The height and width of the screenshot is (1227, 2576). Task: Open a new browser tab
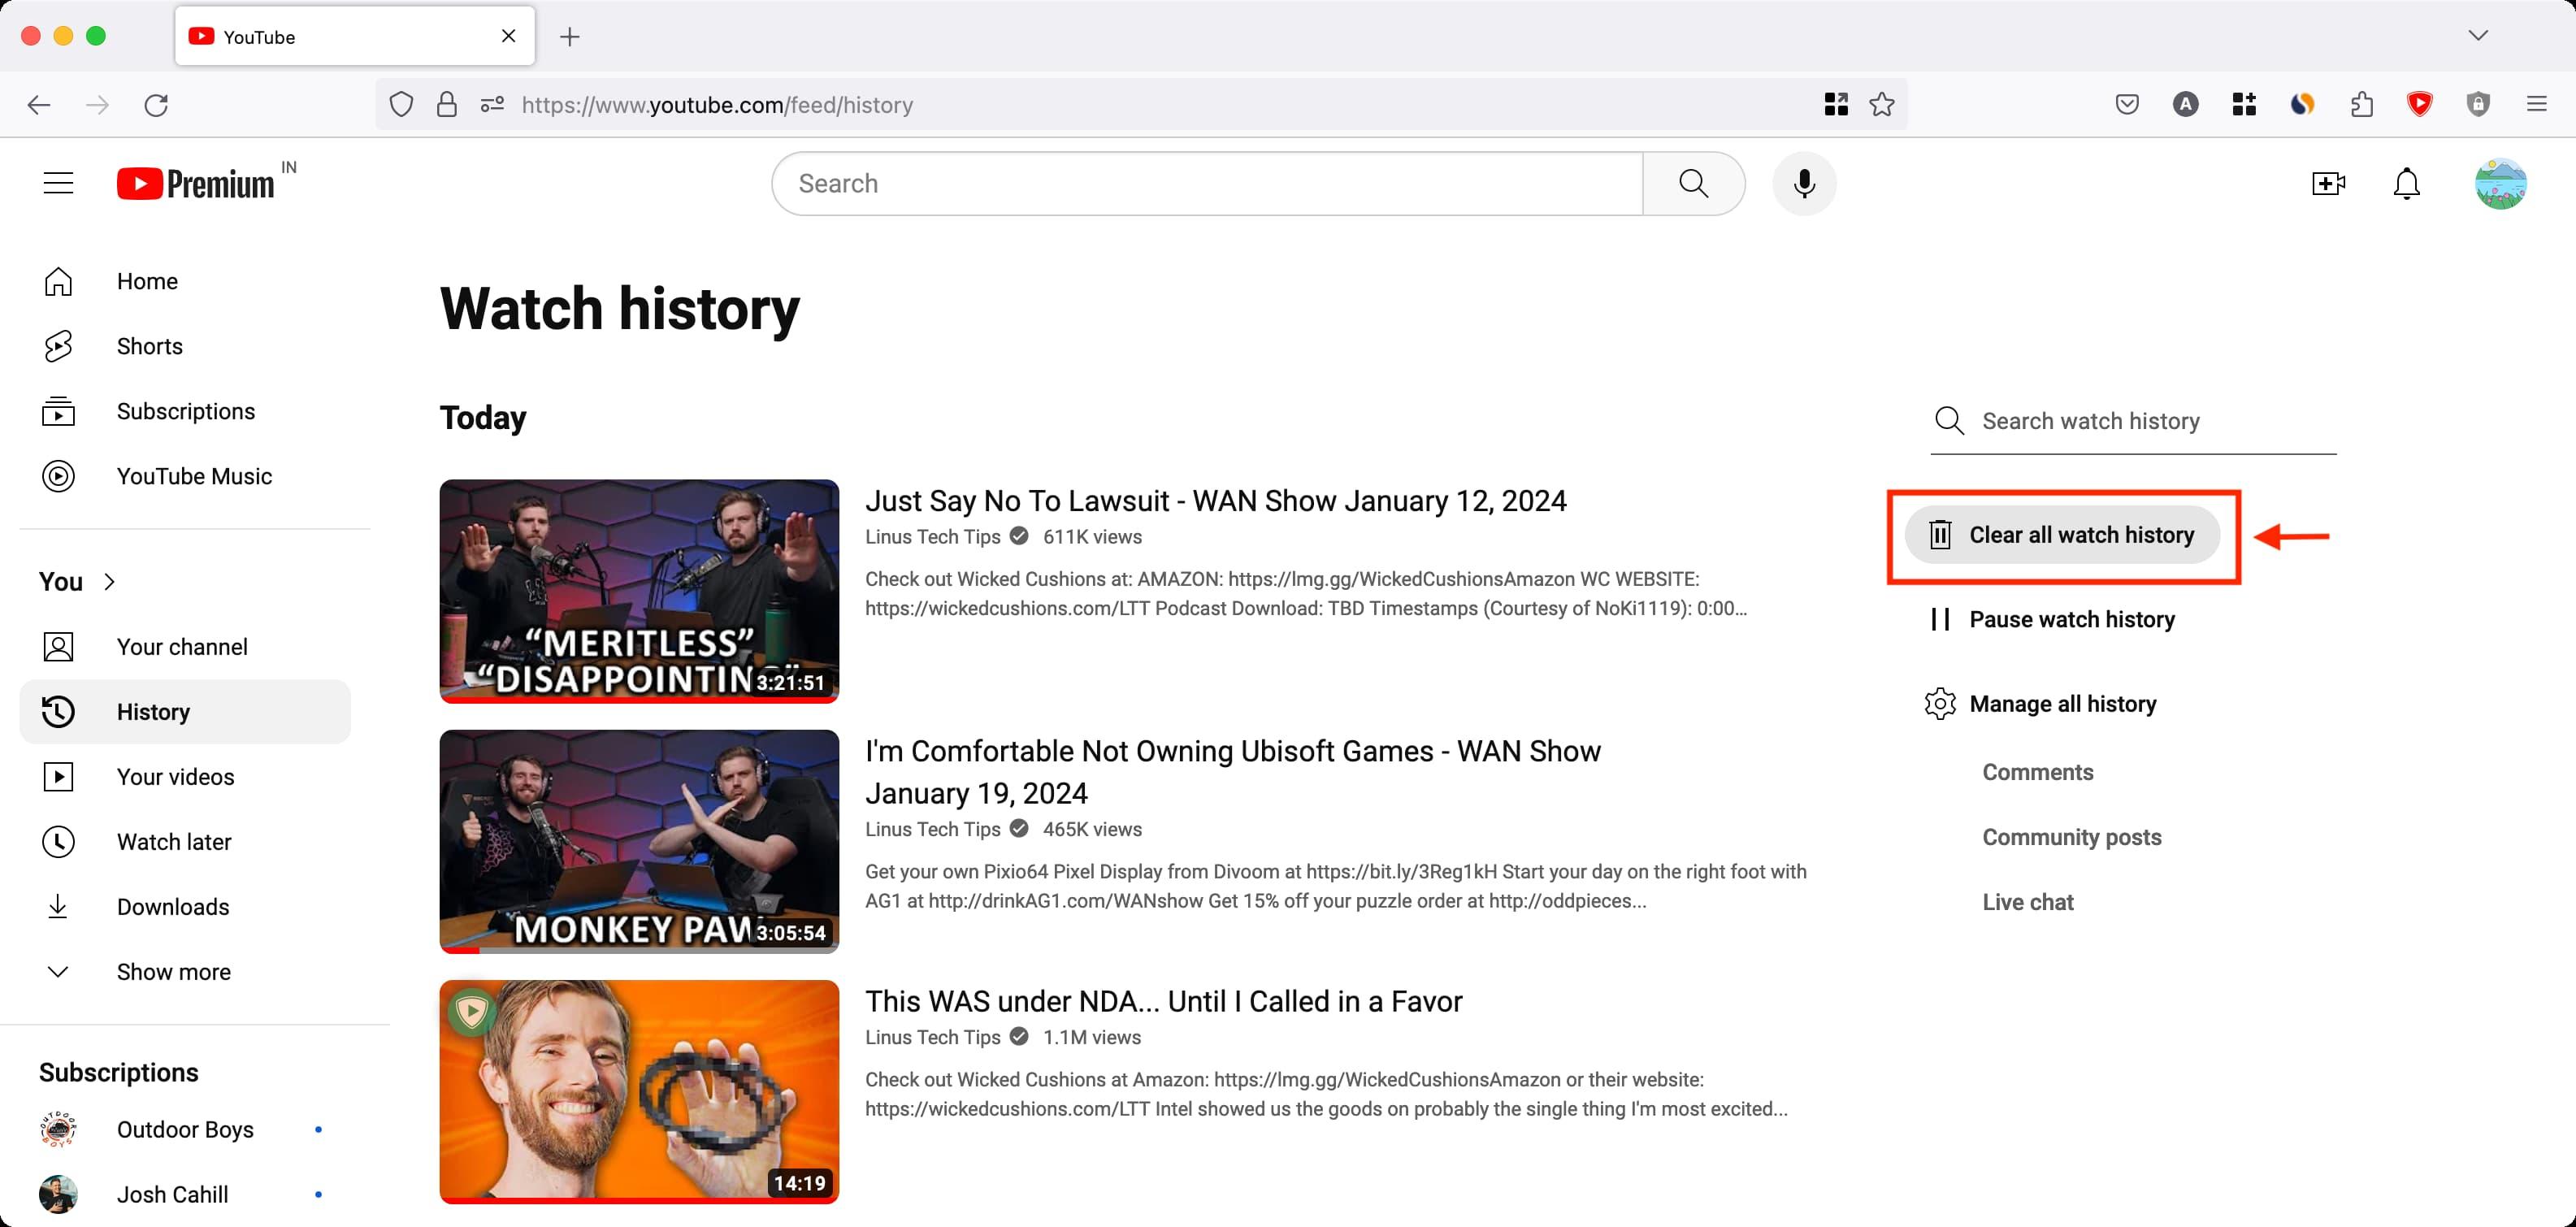[x=569, y=37]
